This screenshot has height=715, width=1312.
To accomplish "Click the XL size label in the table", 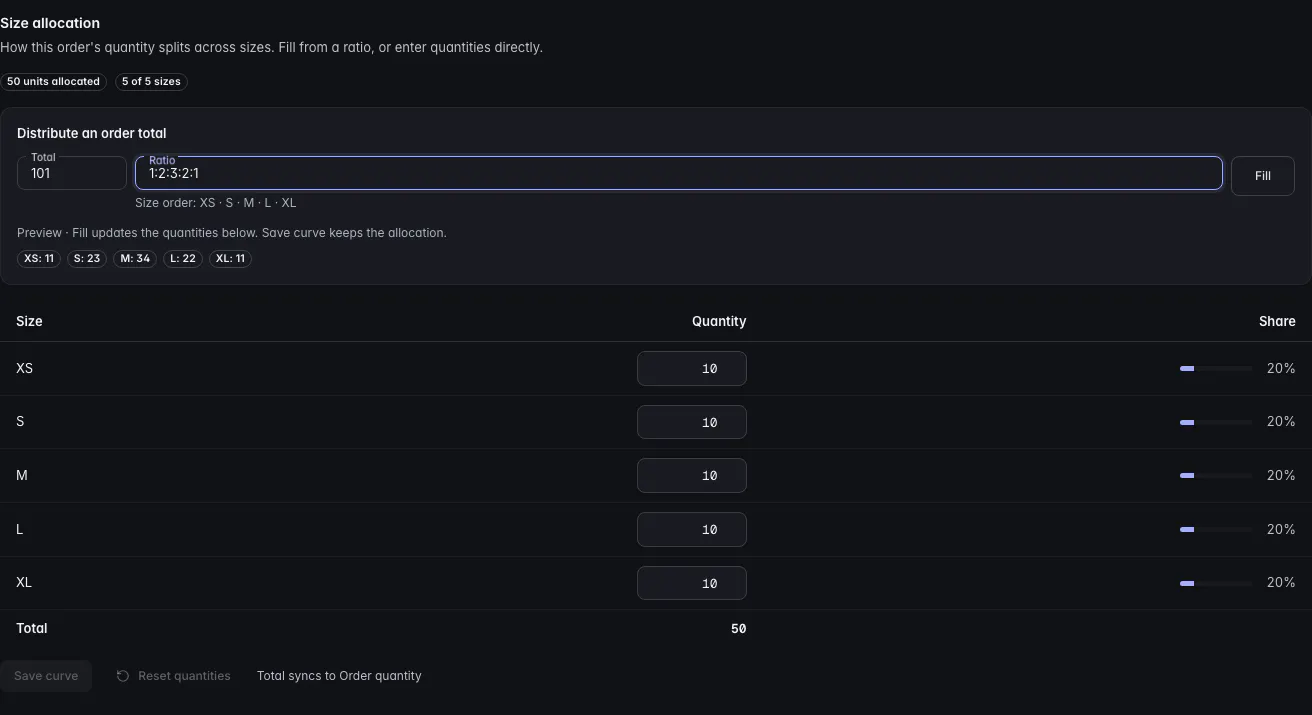I will [x=24, y=583].
